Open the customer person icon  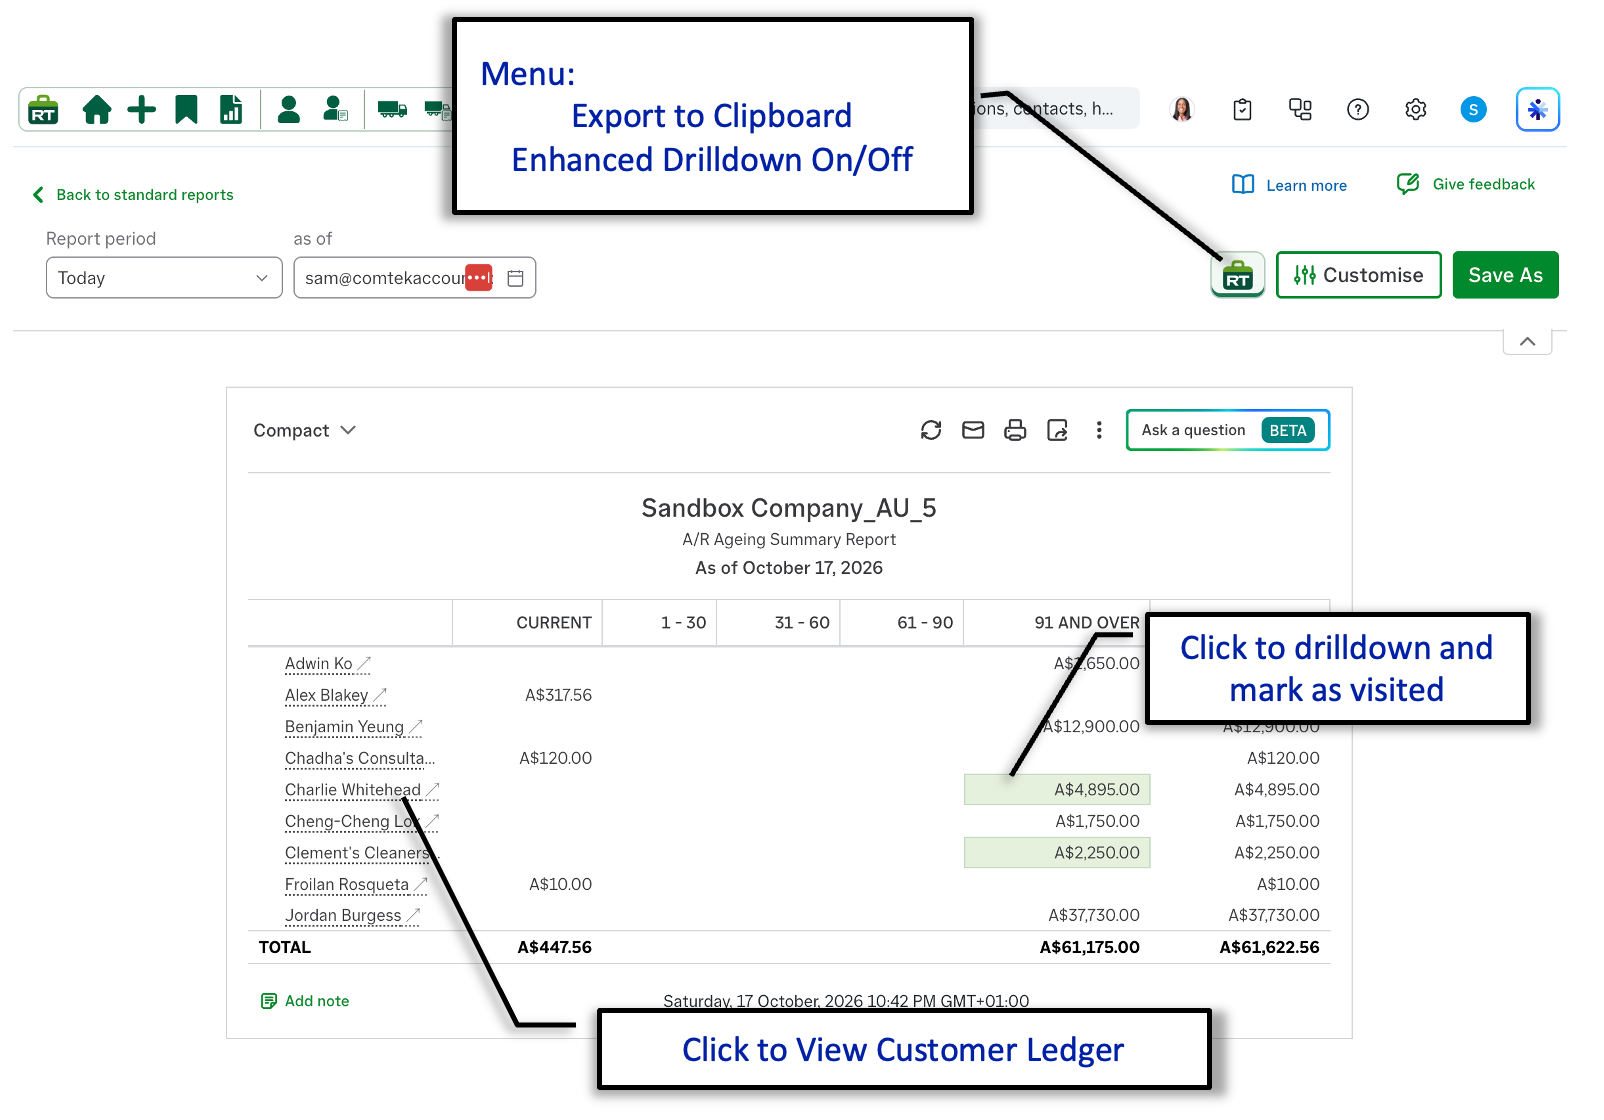(x=289, y=109)
